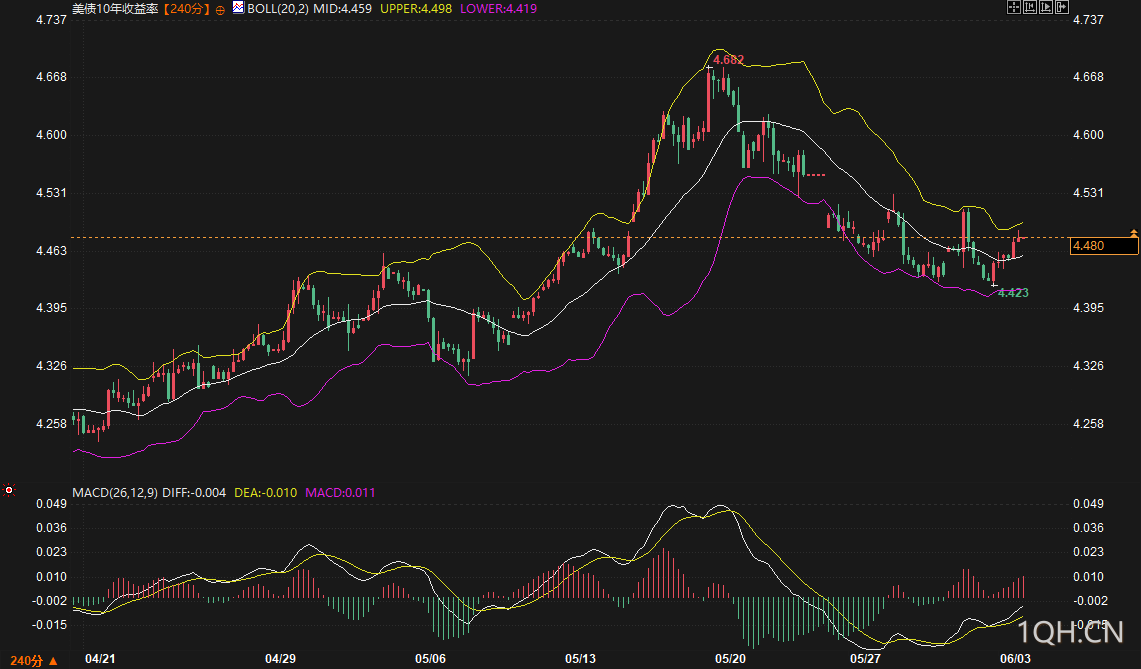Click the 0.049 MACD left axis label

(51, 504)
